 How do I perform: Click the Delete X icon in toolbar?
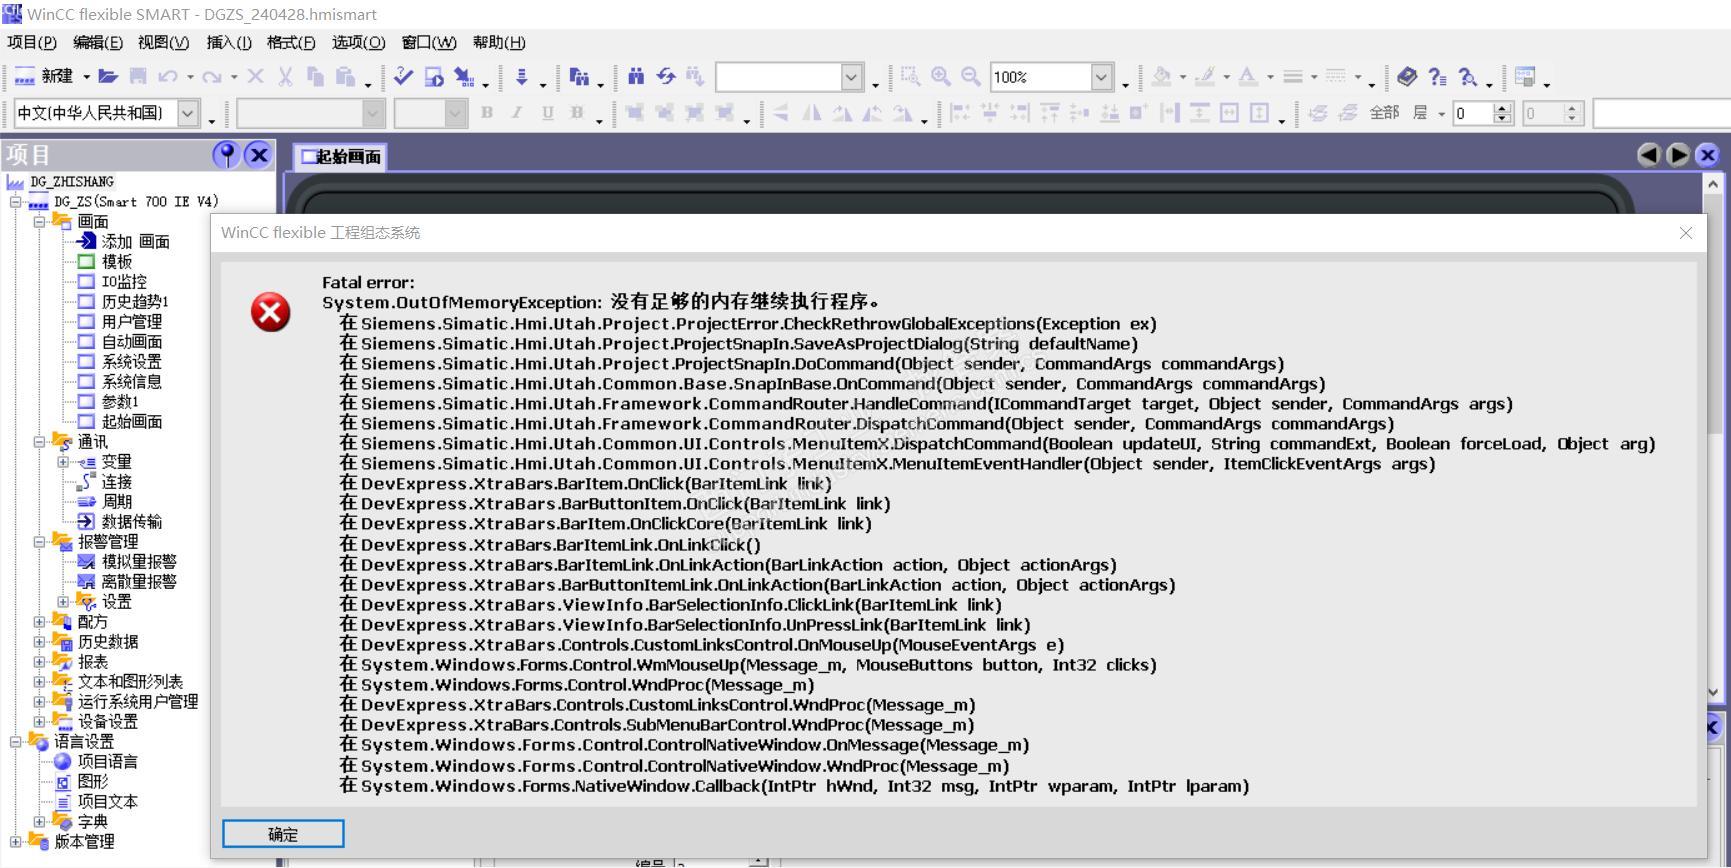pos(256,77)
